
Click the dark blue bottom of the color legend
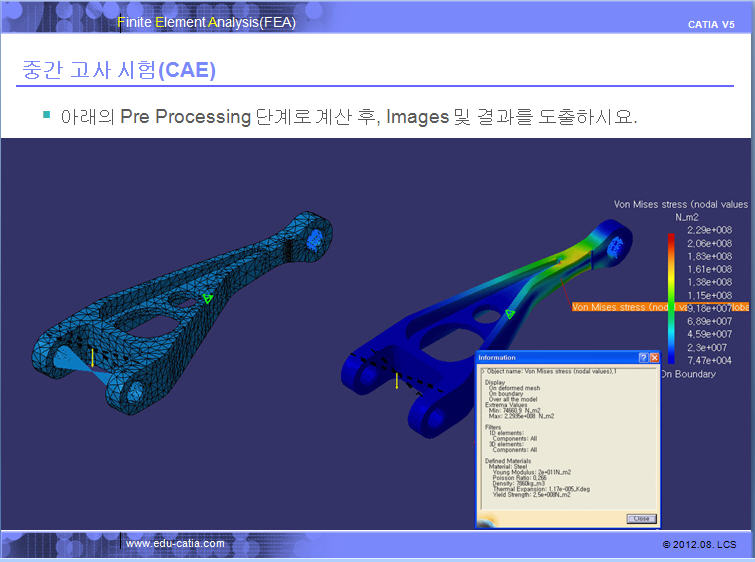(672, 357)
